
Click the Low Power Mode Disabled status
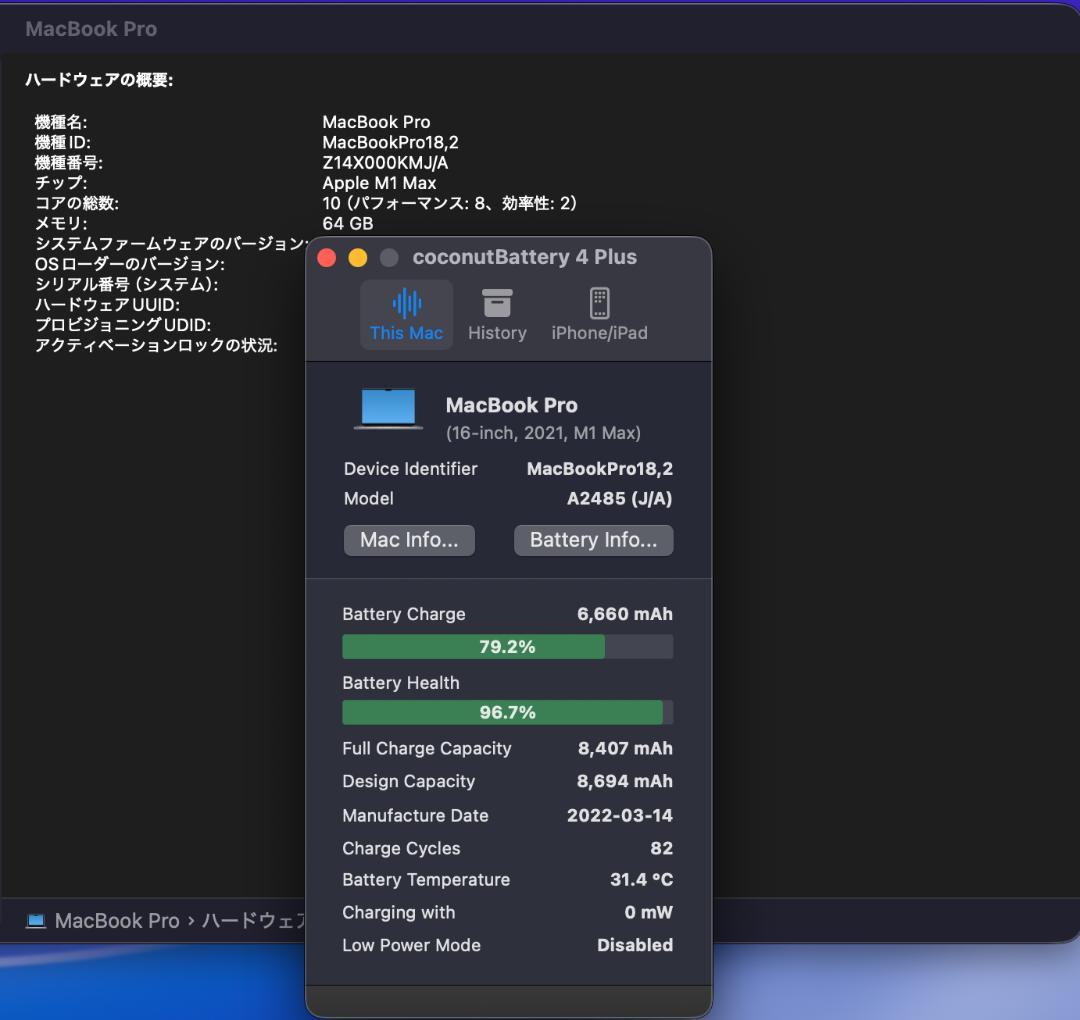click(635, 945)
